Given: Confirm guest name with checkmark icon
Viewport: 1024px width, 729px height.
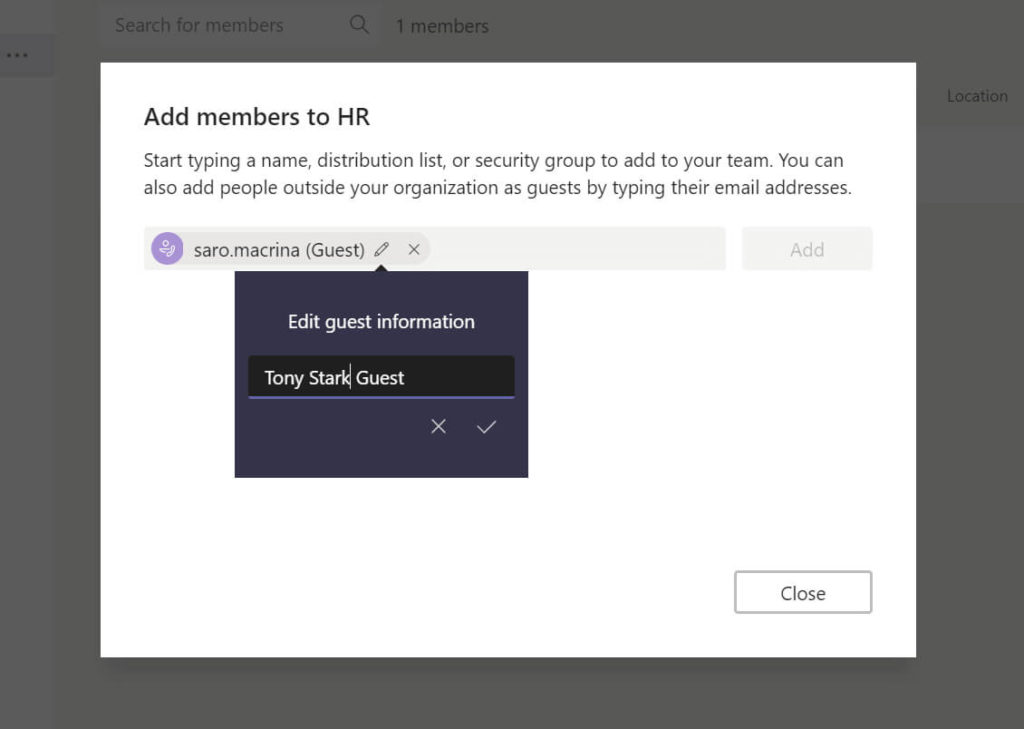Looking at the screenshot, I should pyautogui.click(x=487, y=427).
